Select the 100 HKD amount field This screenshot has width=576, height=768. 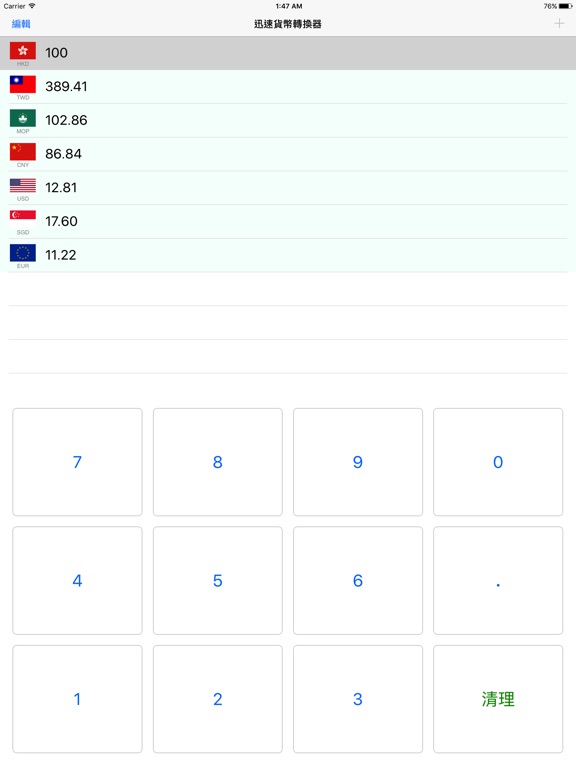tap(288, 53)
